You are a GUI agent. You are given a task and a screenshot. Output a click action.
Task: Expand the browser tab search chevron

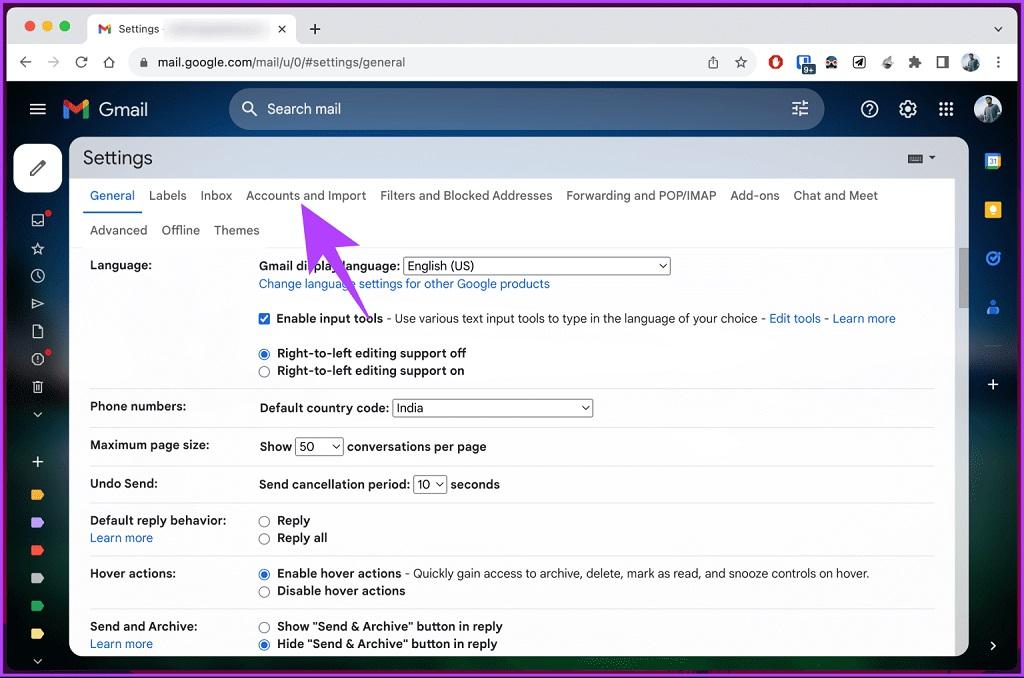(x=998, y=29)
